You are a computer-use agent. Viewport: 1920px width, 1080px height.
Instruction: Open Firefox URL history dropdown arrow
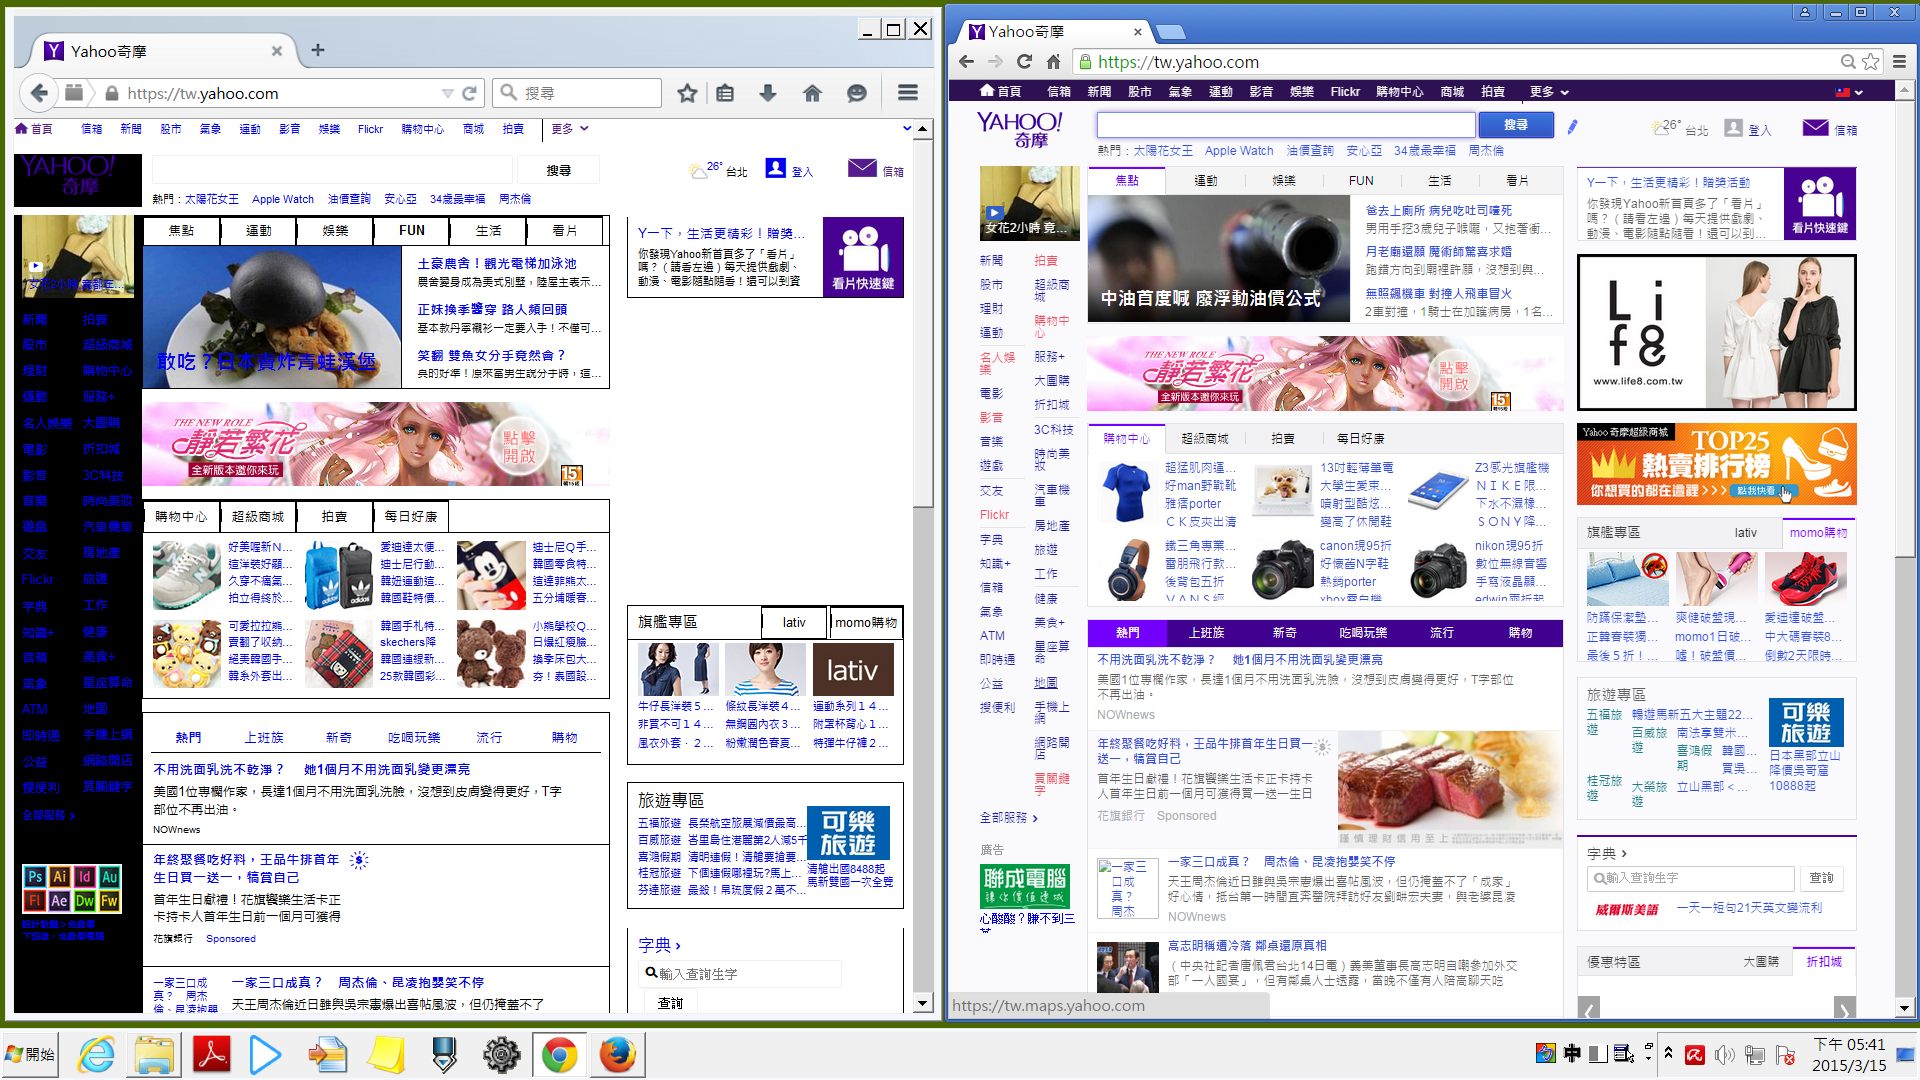[447, 93]
